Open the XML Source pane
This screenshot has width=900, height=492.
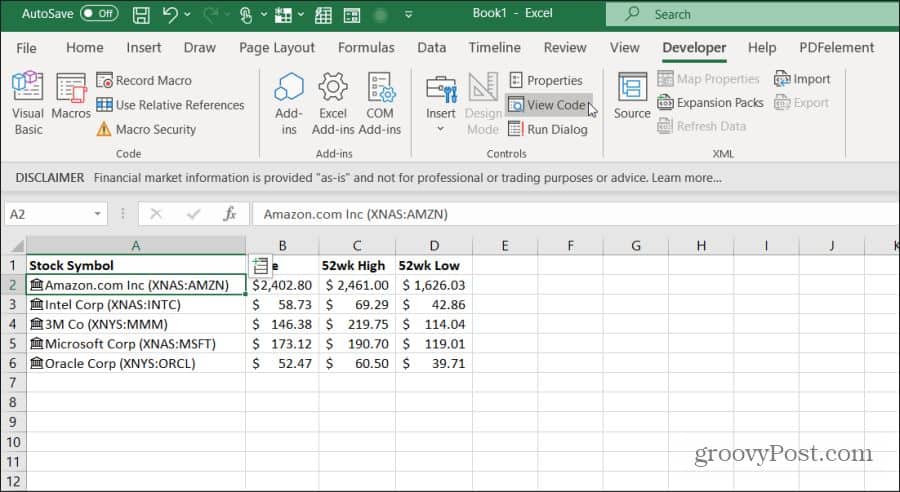632,97
